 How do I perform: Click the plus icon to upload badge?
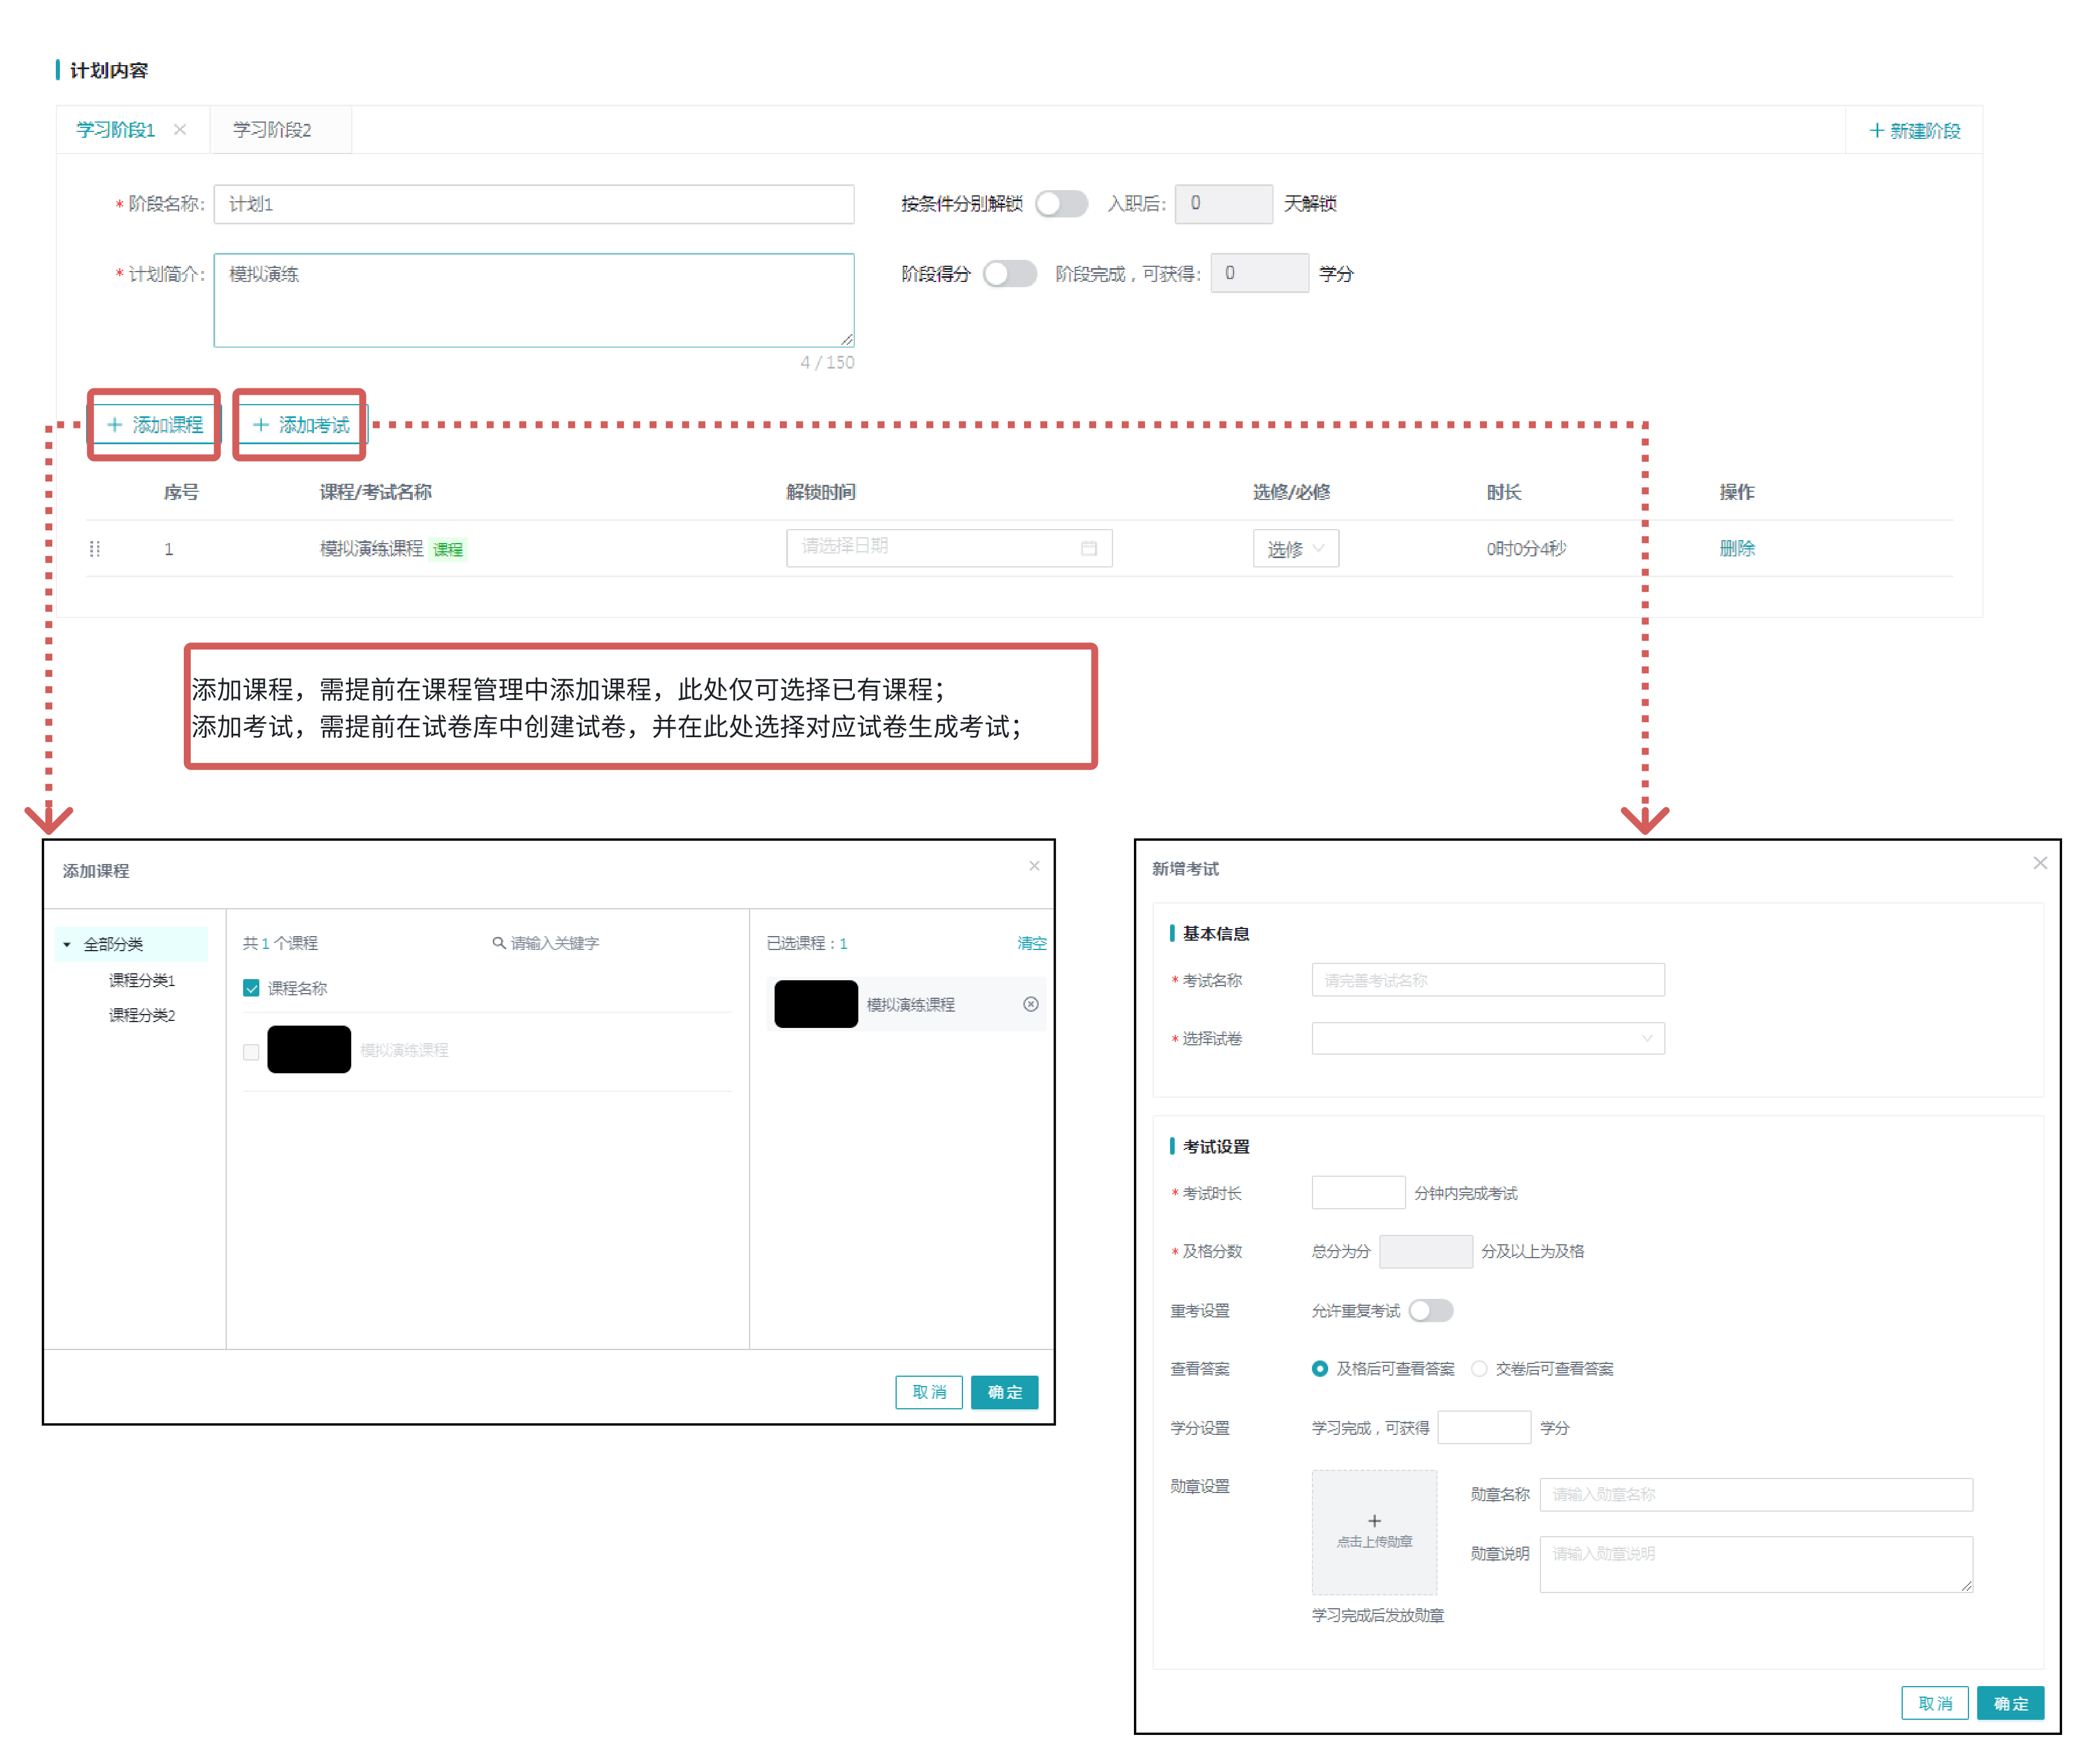pos(1374,1520)
